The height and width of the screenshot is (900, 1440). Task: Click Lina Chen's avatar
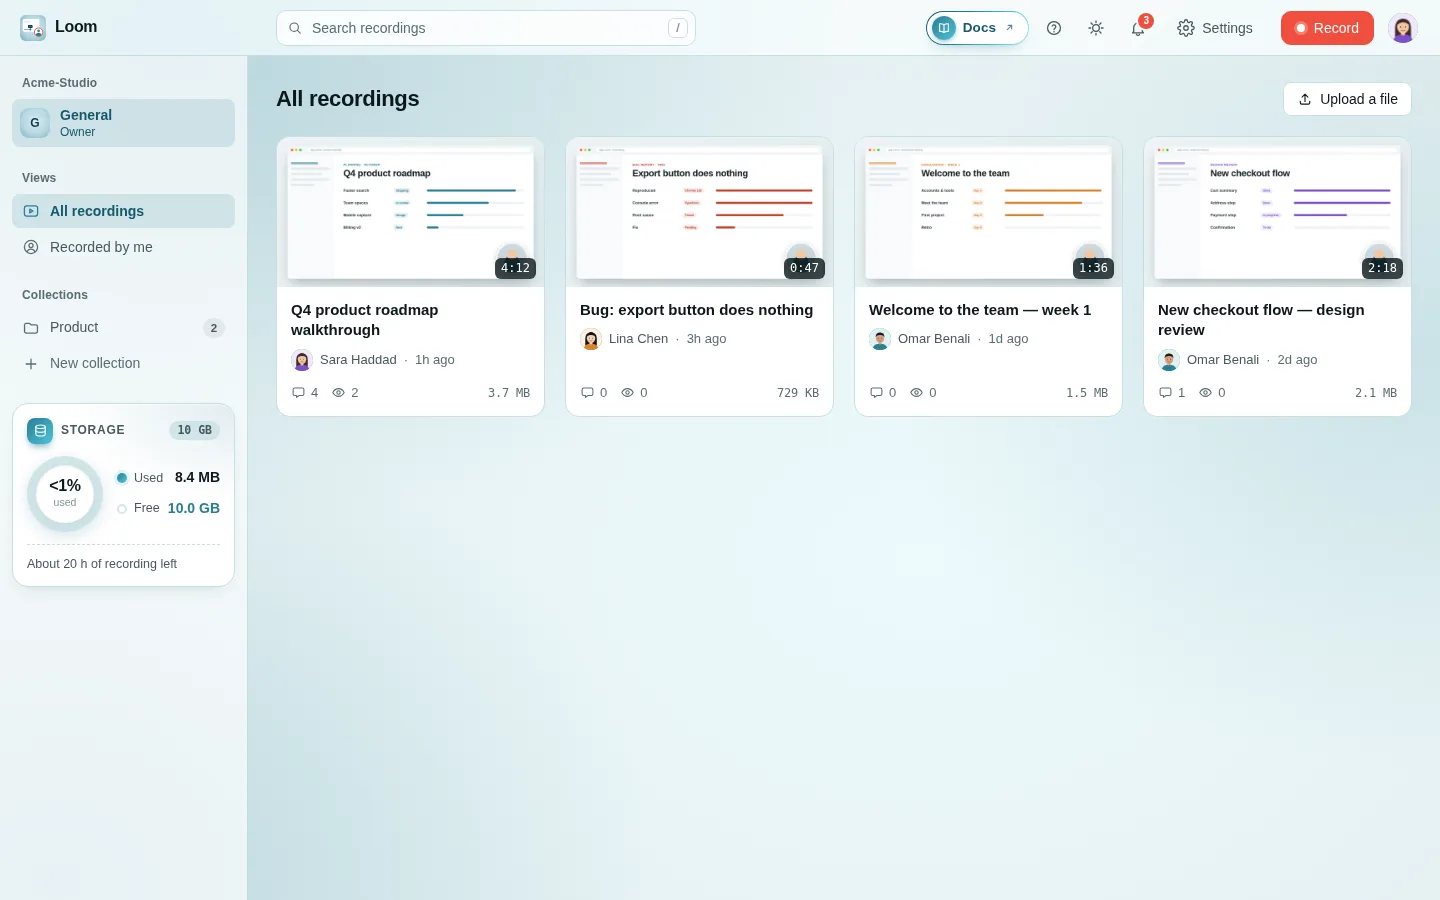coord(591,339)
